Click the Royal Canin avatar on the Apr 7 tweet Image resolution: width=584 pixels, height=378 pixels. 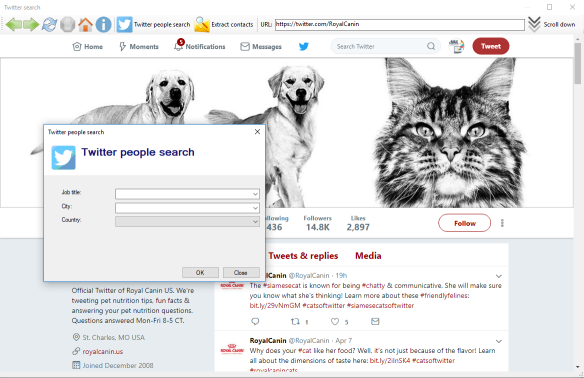point(232,349)
